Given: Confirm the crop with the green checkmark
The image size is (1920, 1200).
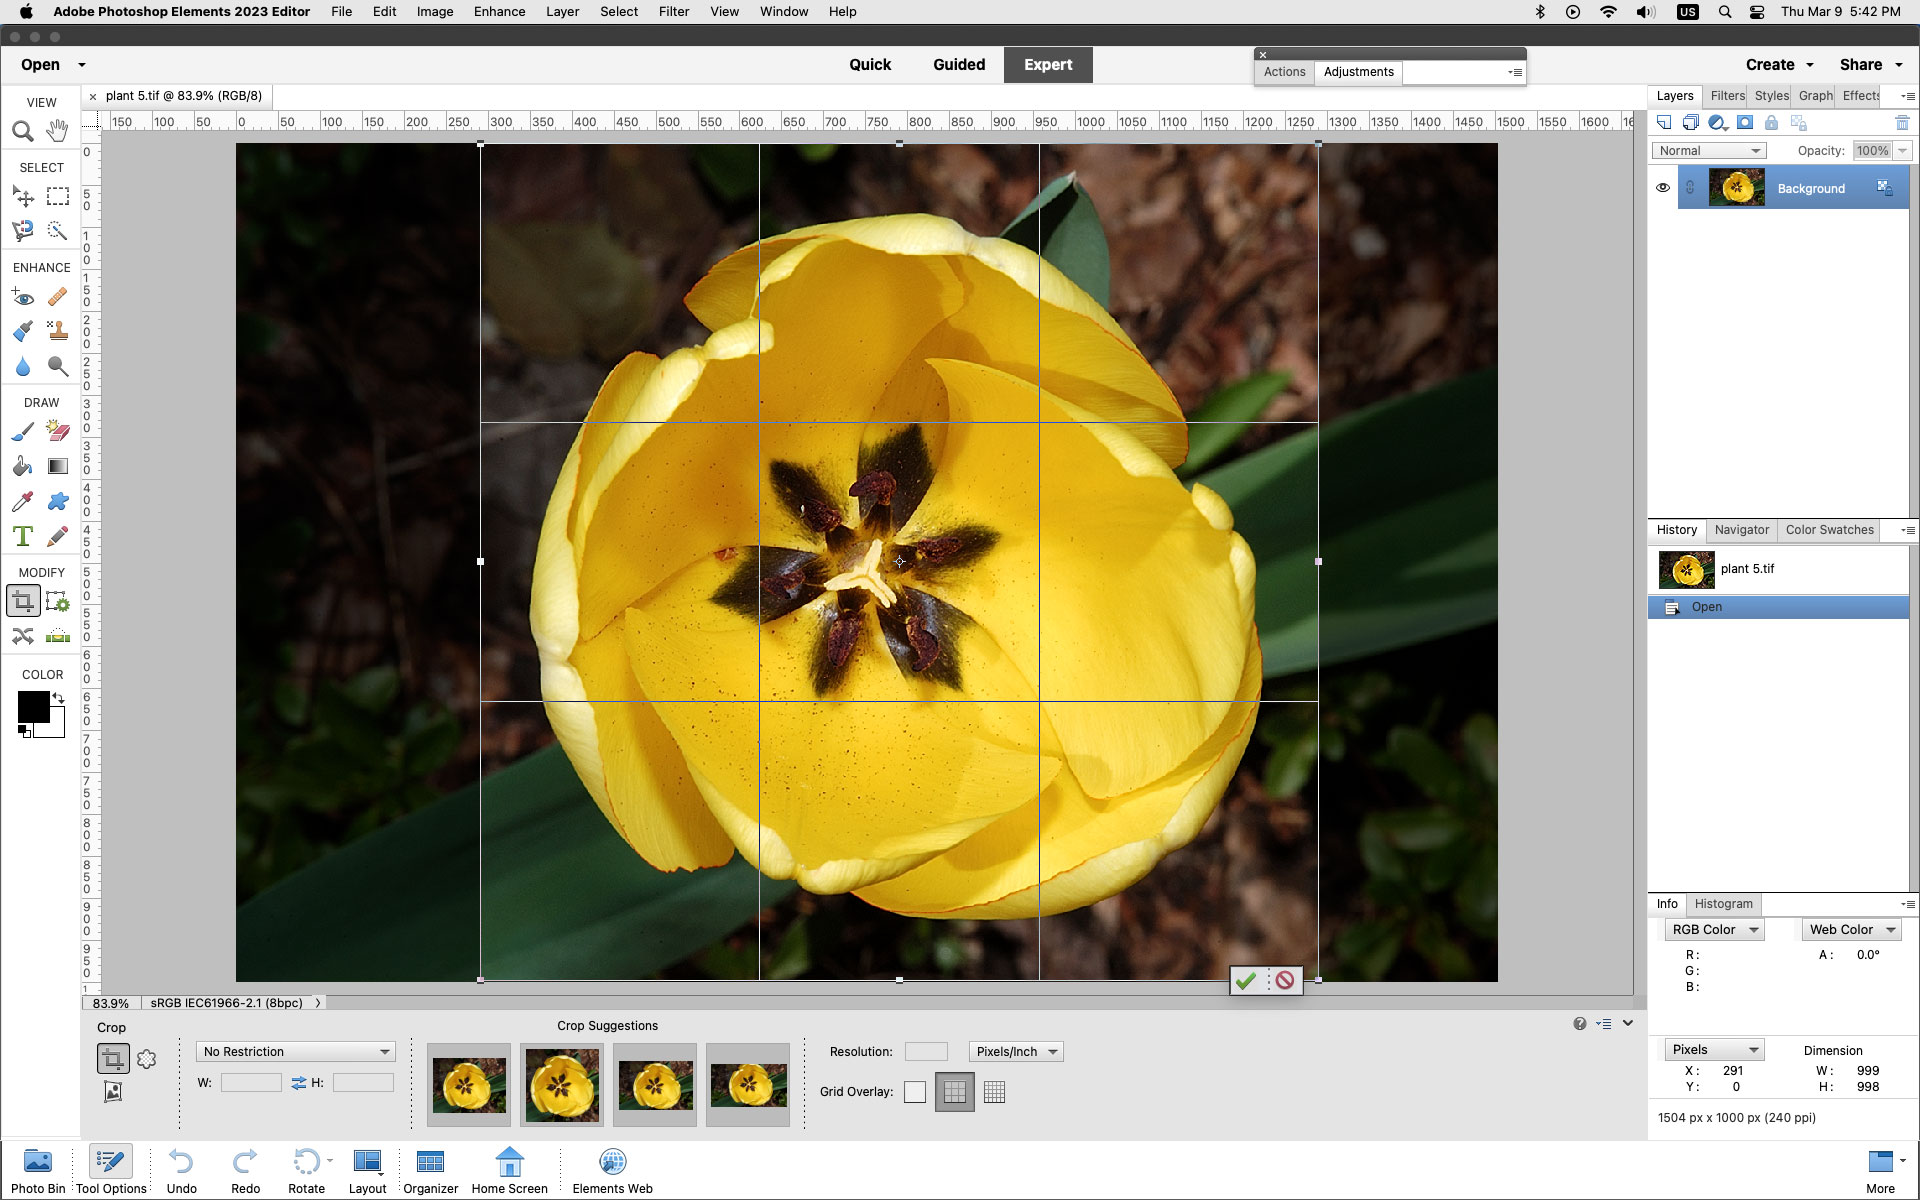Looking at the screenshot, I should (x=1246, y=981).
